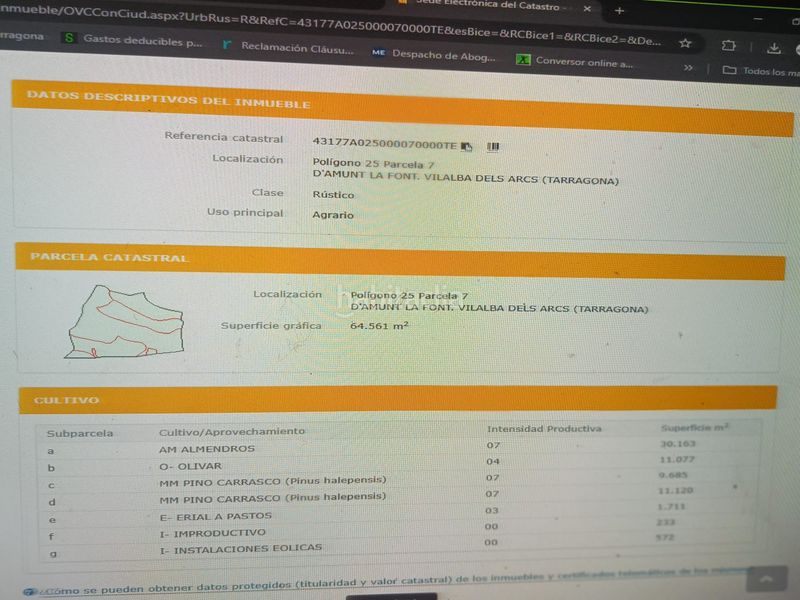Open the Todos los marcadores folder
800x600 pixels.
point(761,71)
